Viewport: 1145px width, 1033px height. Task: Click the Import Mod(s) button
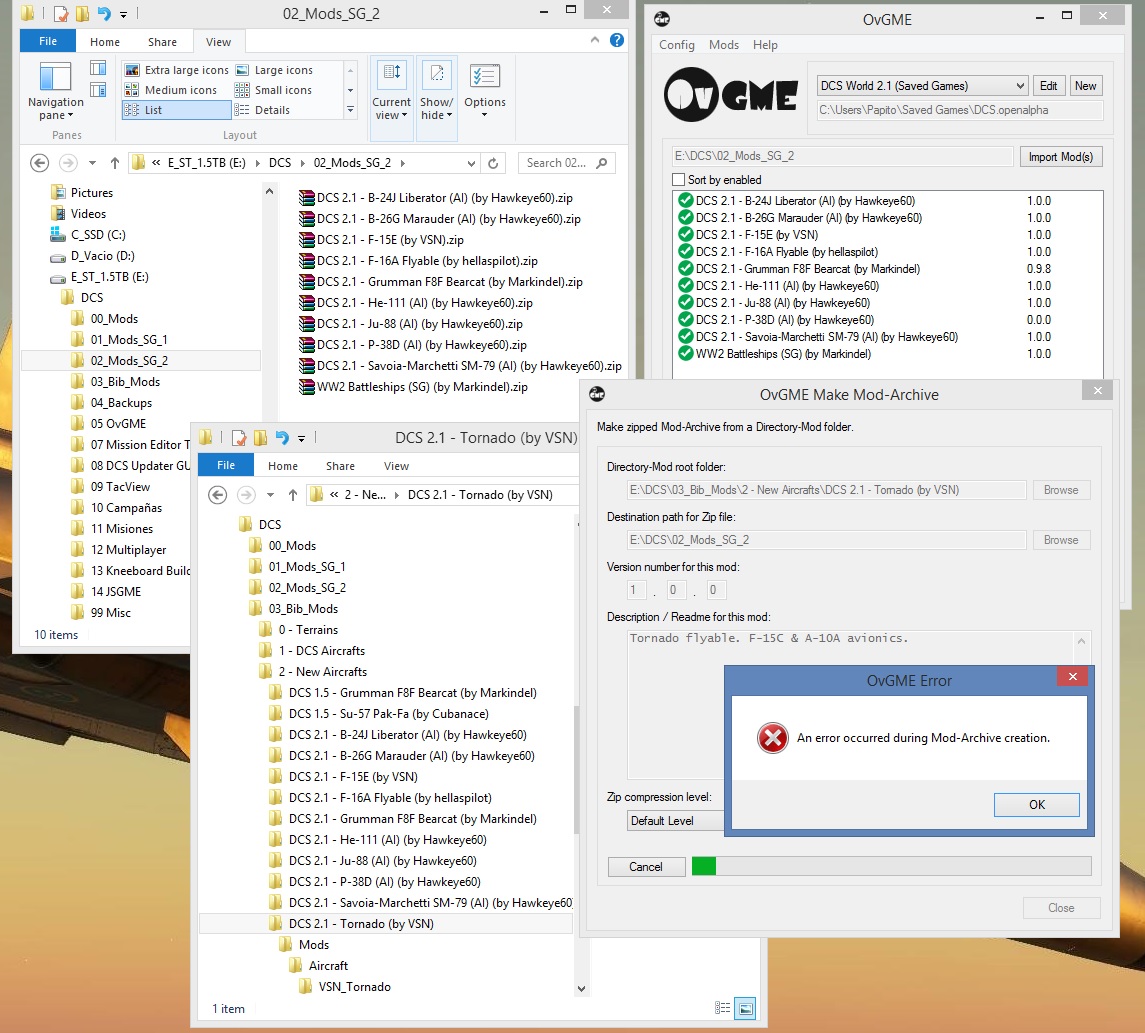coord(1060,157)
